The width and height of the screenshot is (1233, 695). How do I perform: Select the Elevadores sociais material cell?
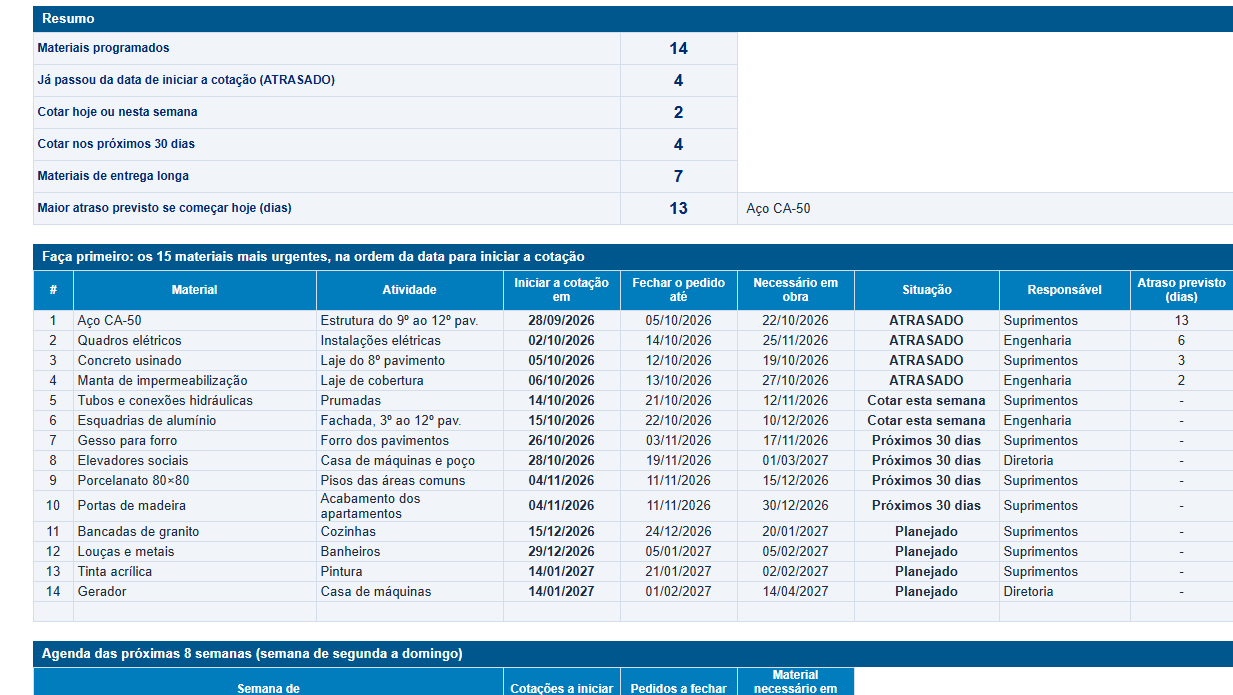tap(195, 461)
